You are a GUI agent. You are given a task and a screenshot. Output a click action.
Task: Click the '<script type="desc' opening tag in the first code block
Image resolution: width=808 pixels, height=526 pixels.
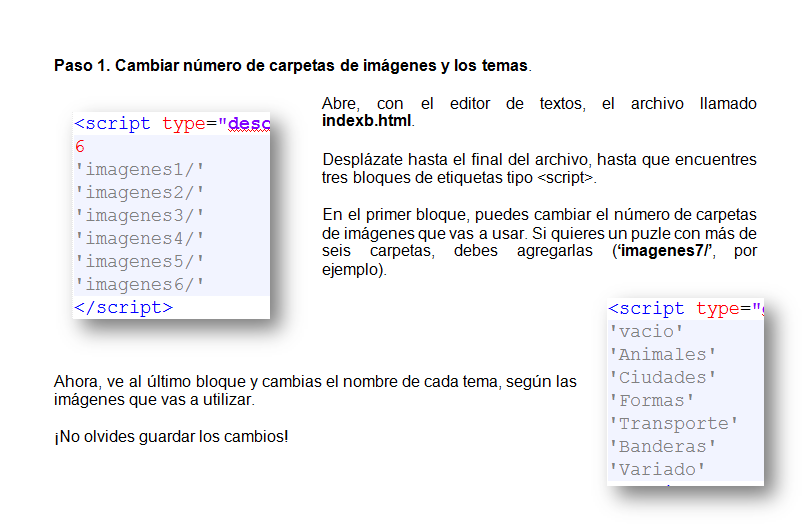coord(172,124)
